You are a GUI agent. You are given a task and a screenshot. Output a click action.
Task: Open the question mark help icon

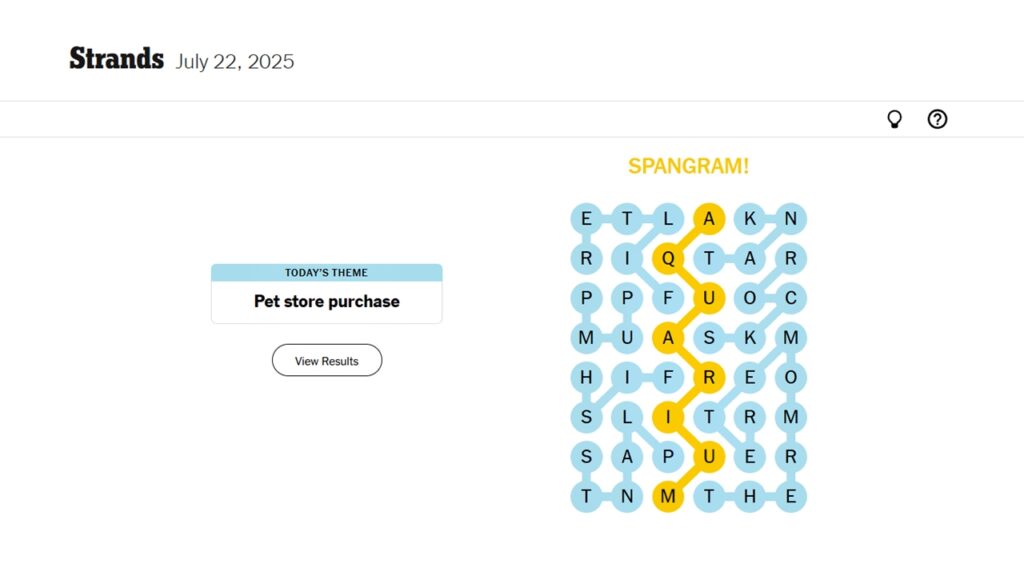click(x=937, y=119)
